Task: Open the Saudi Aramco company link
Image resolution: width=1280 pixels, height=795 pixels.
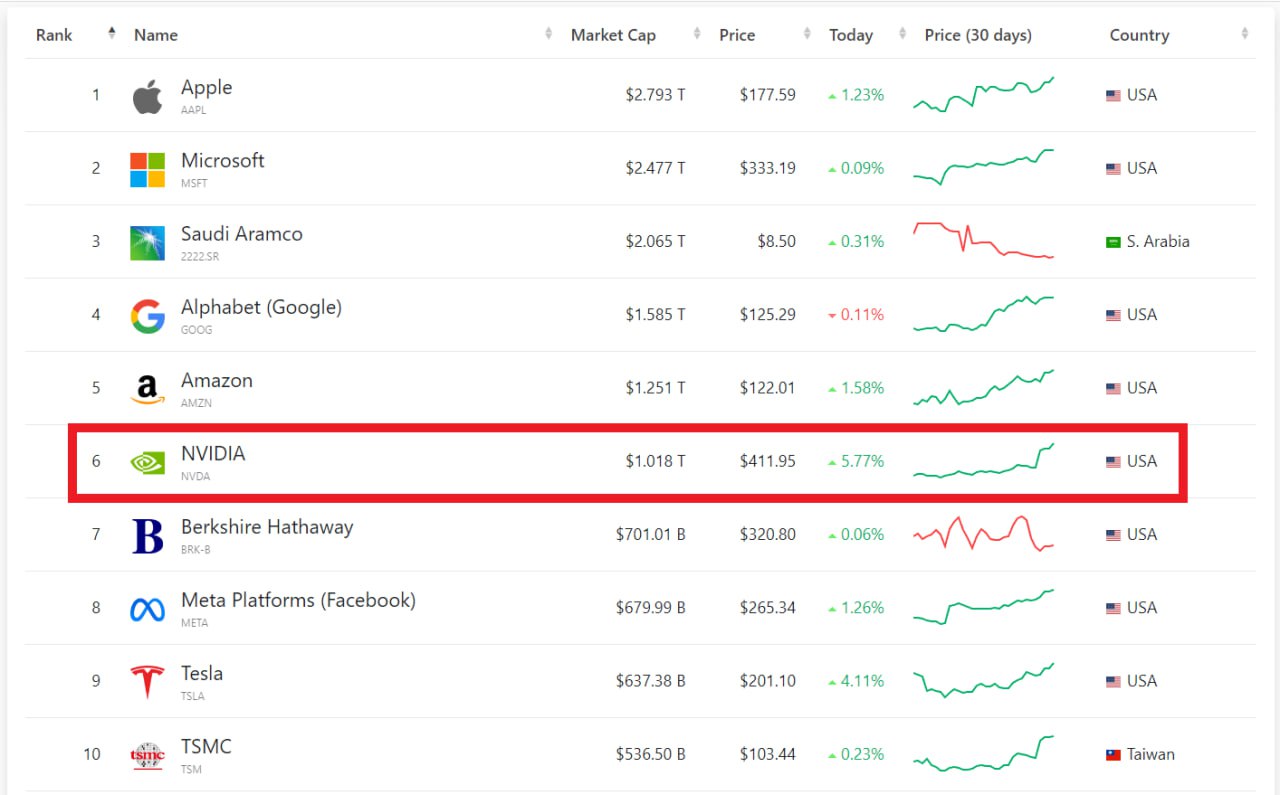Action: point(241,234)
